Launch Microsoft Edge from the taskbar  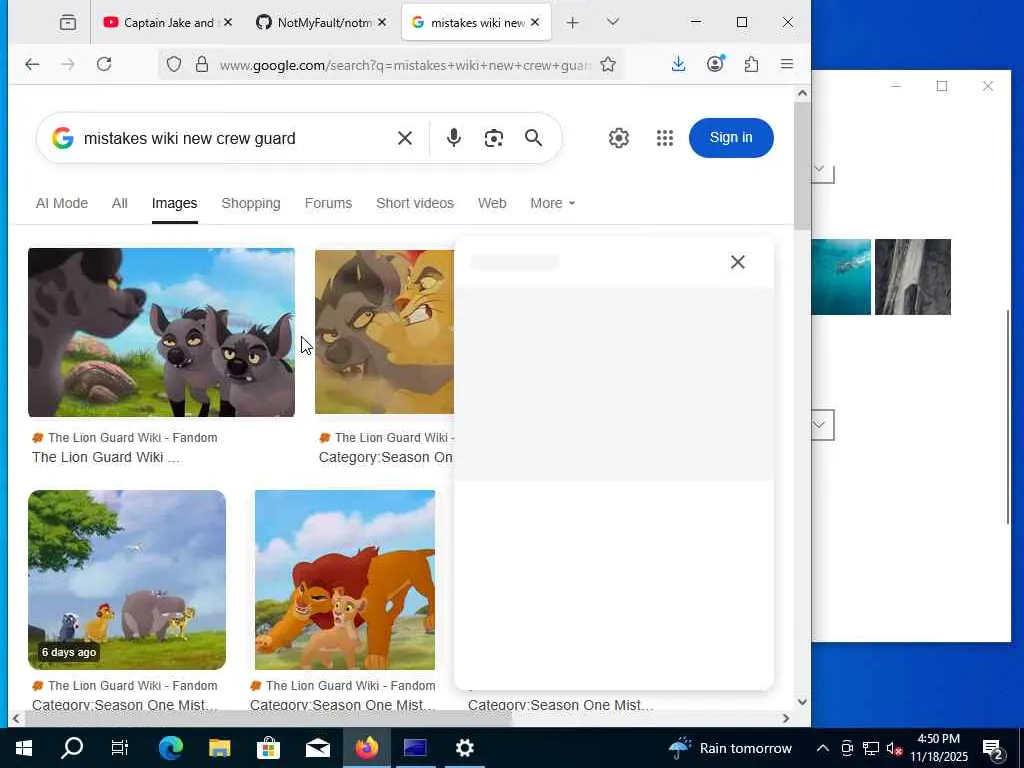click(x=170, y=748)
